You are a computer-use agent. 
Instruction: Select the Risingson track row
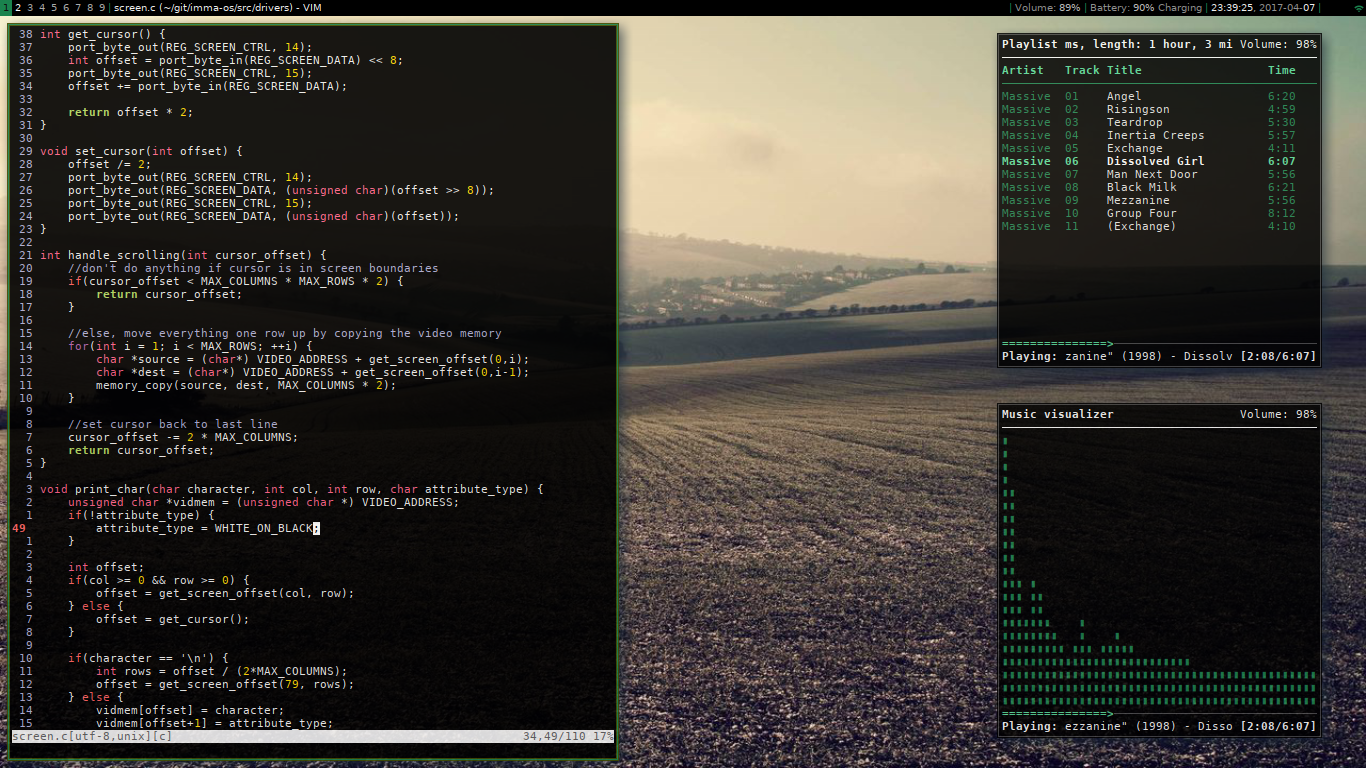1158,109
